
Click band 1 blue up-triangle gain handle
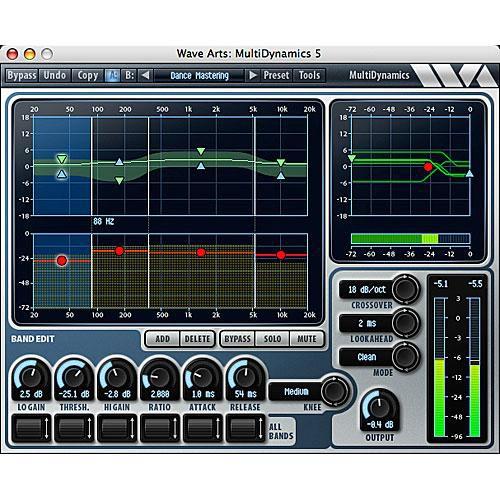click(62, 174)
